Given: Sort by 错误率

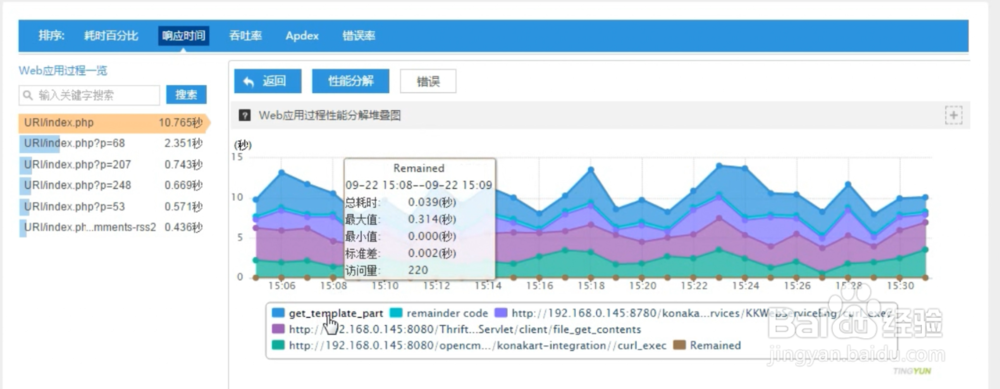Looking at the screenshot, I should 359,36.
